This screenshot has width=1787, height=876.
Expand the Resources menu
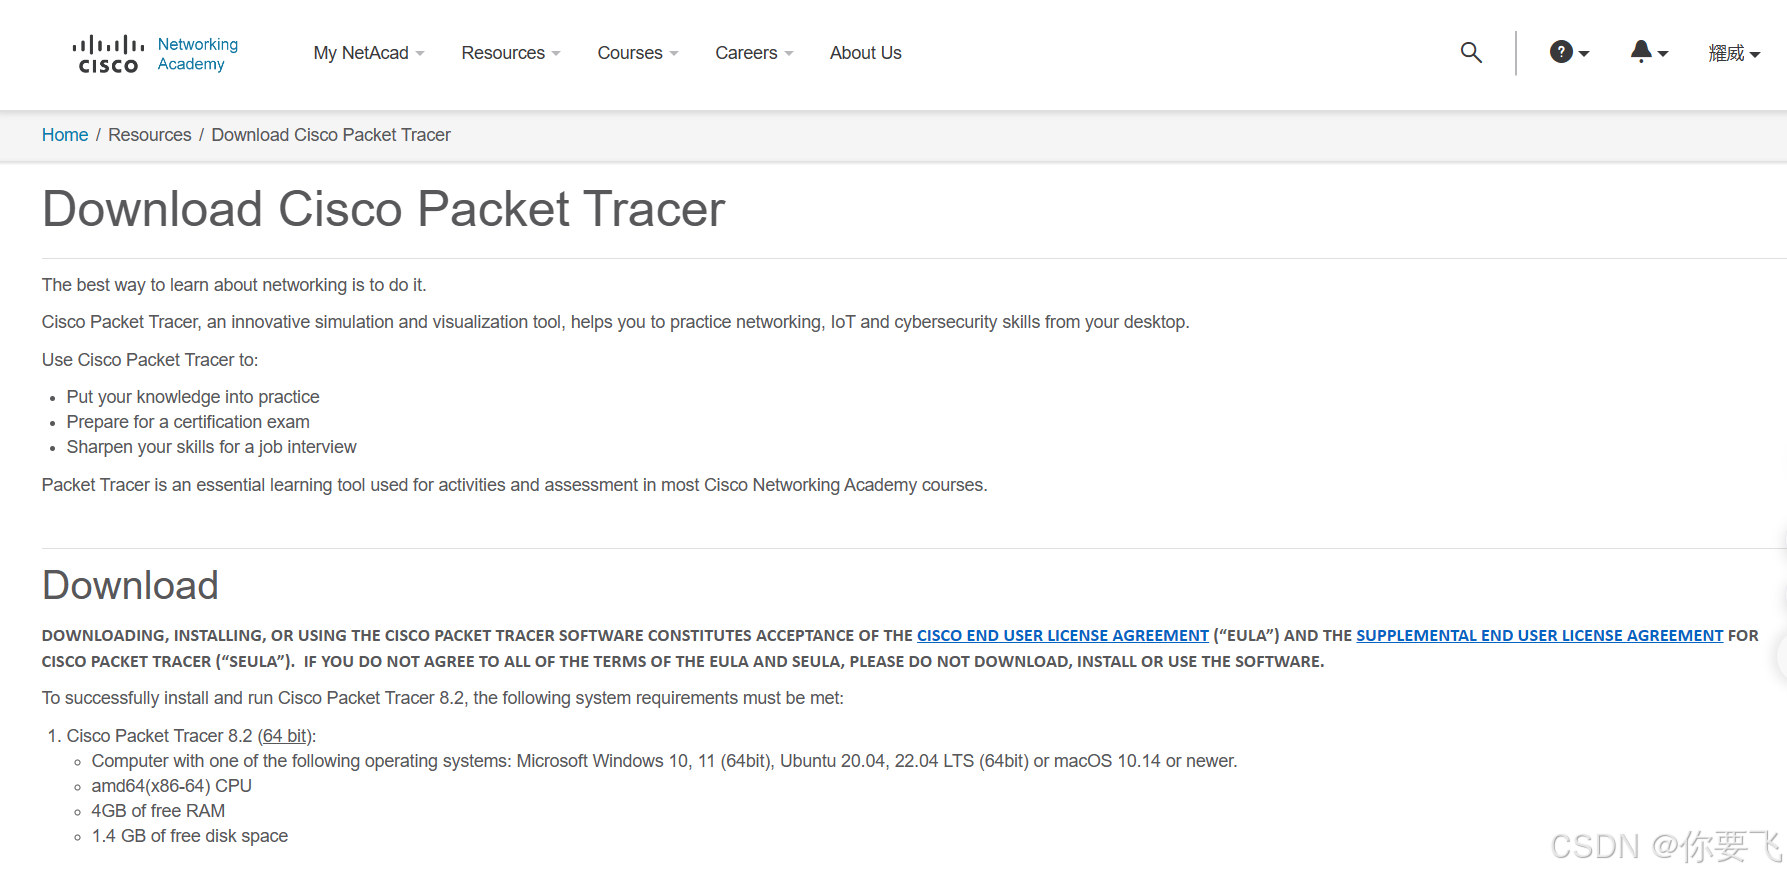[x=511, y=53]
